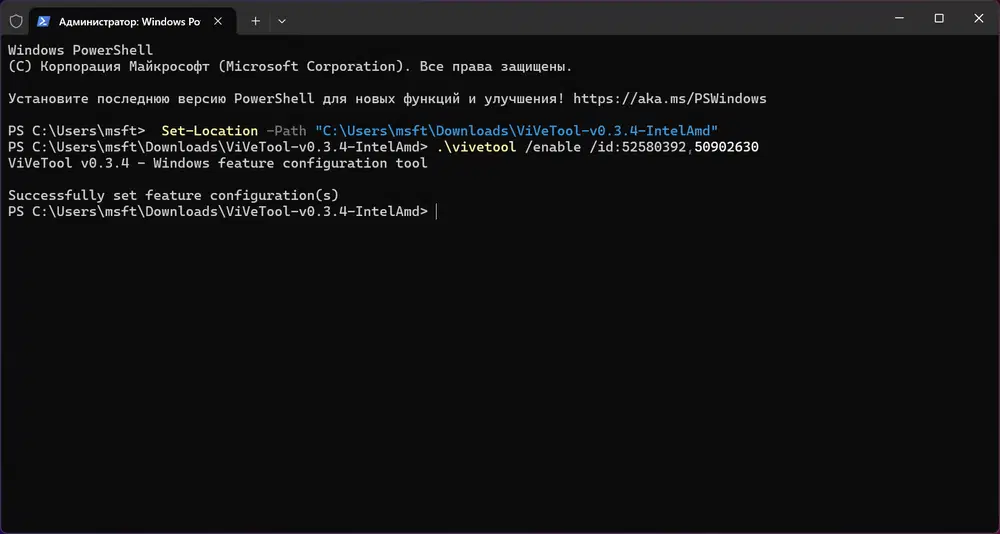Viewport: 1000px width, 534px height.
Task: Click the 'Set-Location' command text
Action: tap(209, 131)
